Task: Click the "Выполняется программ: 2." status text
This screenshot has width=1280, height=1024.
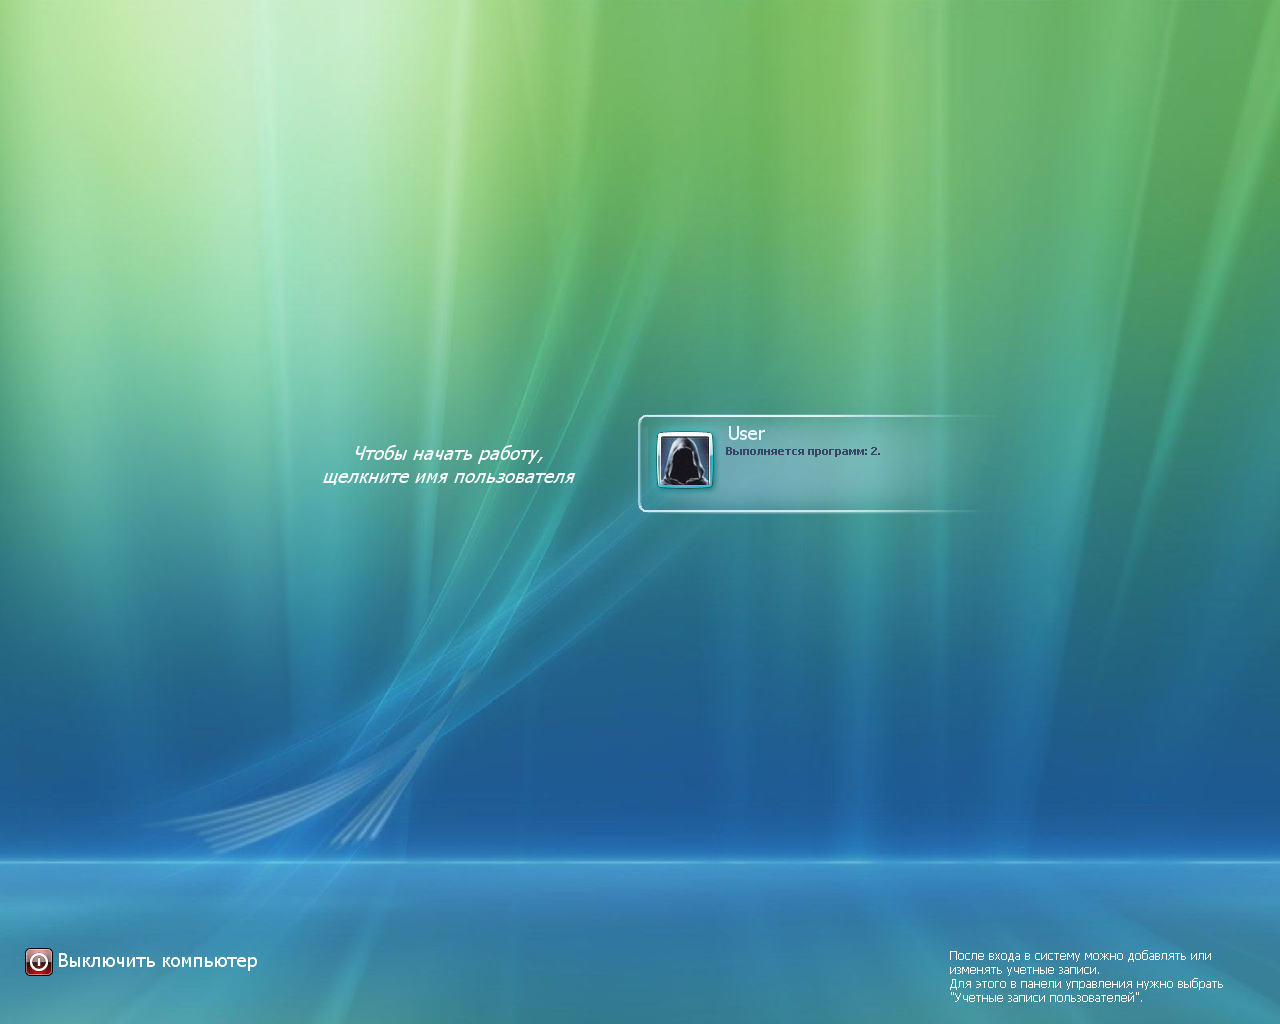Action: coord(802,451)
